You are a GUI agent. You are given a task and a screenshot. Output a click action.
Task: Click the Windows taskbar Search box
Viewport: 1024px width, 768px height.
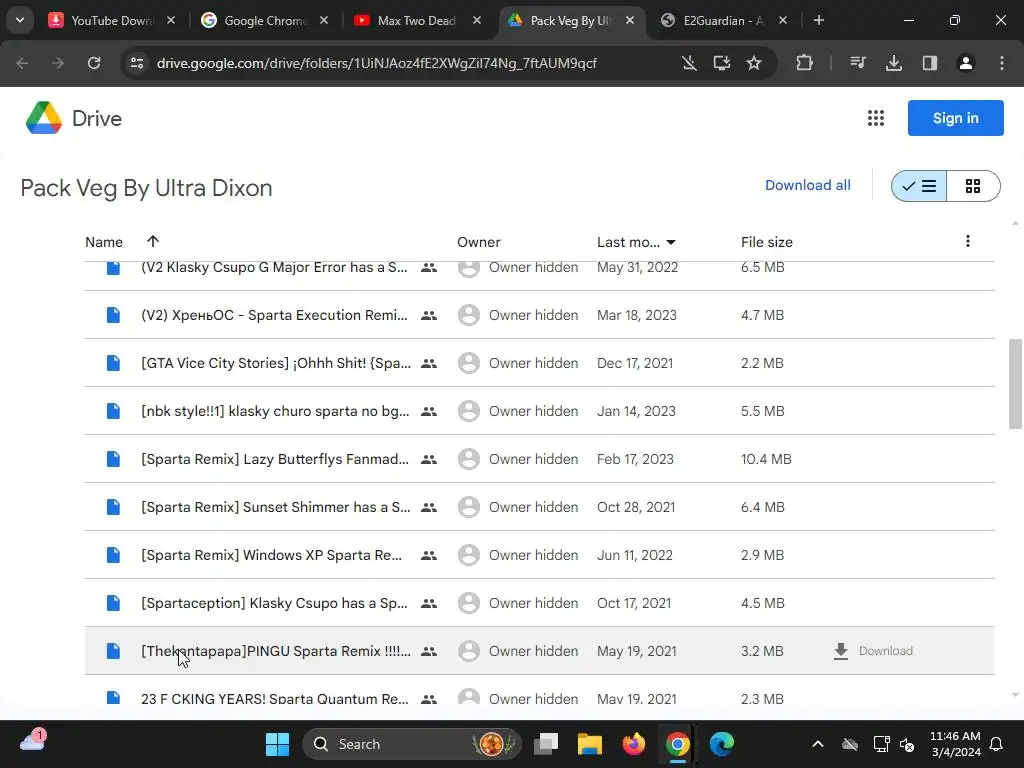411,744
